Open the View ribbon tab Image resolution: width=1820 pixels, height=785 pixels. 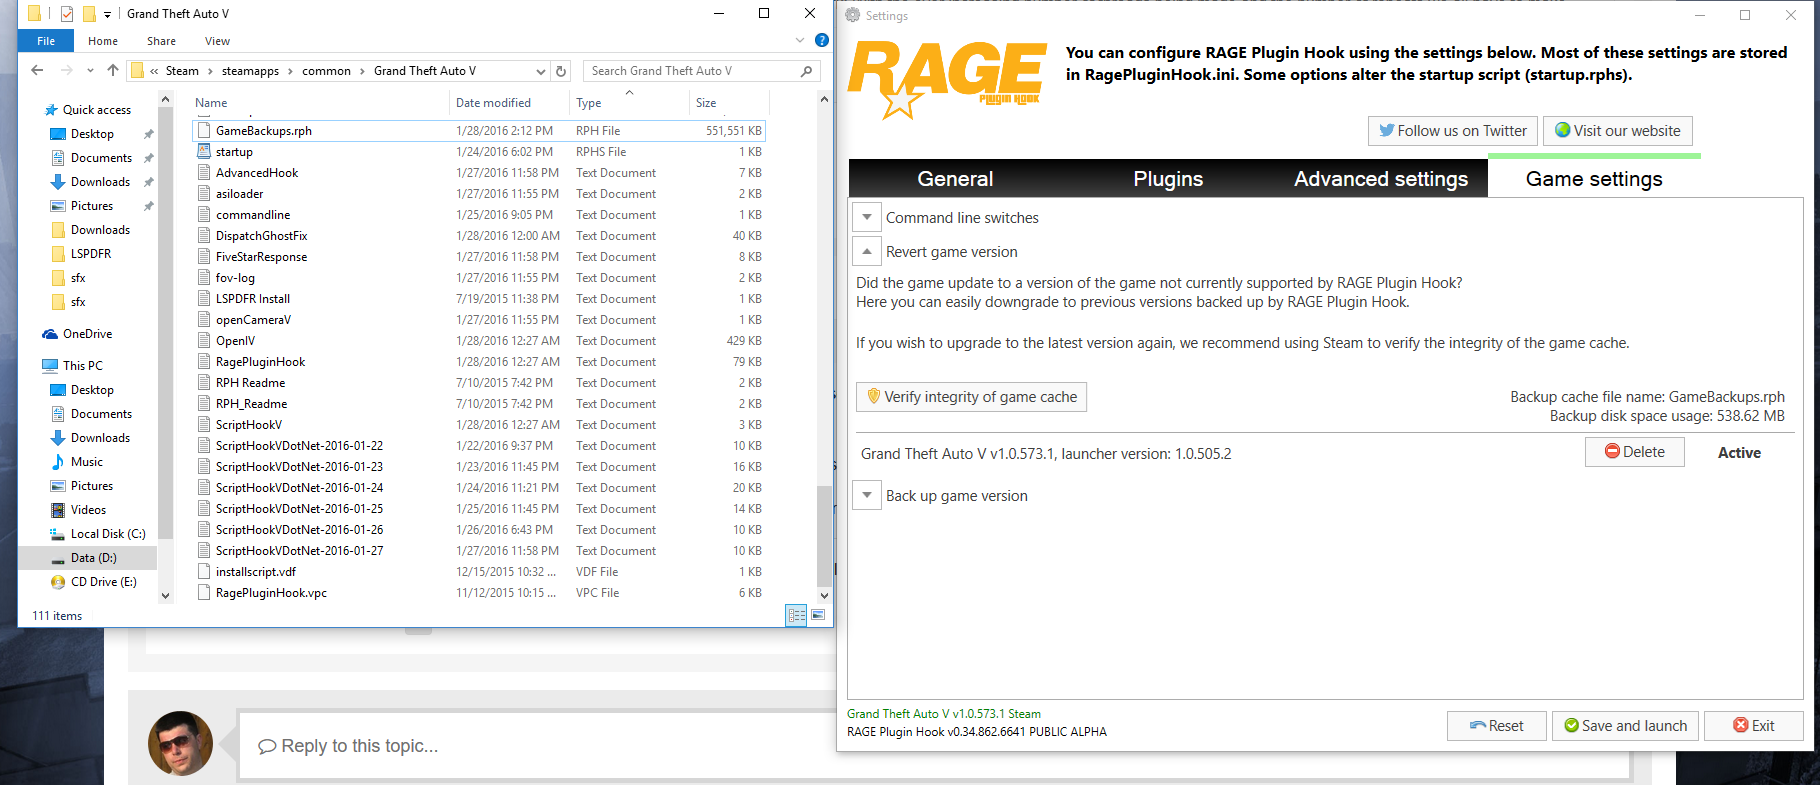click(x=217, y=41)
